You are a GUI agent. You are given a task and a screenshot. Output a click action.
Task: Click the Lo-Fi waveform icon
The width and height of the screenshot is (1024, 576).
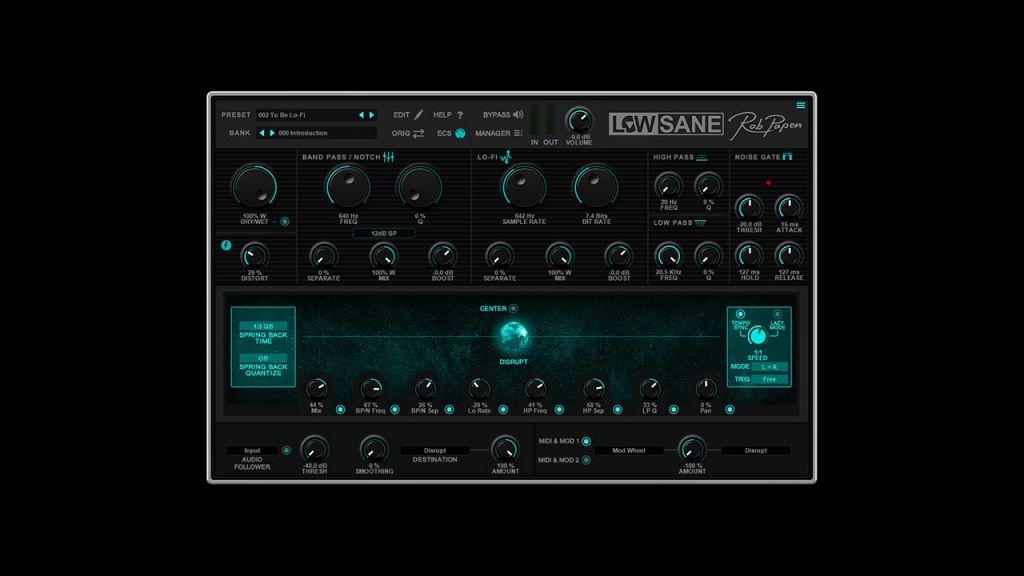pyautogui.click(x=505, y=157)
